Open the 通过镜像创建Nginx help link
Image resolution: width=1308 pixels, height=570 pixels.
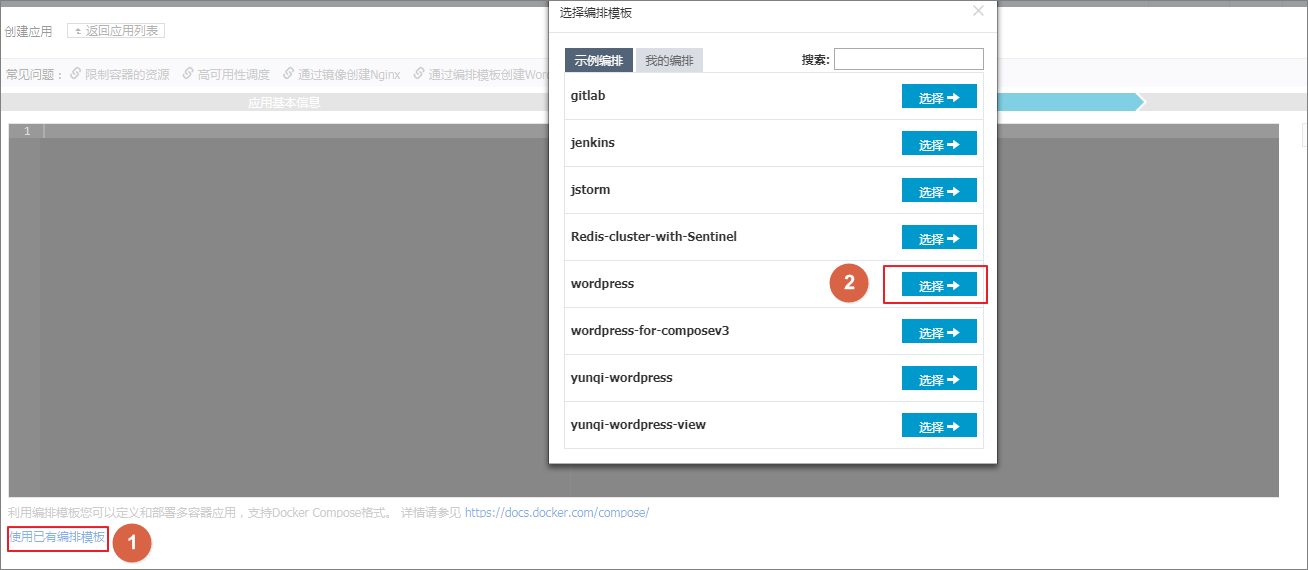(349, 74)
